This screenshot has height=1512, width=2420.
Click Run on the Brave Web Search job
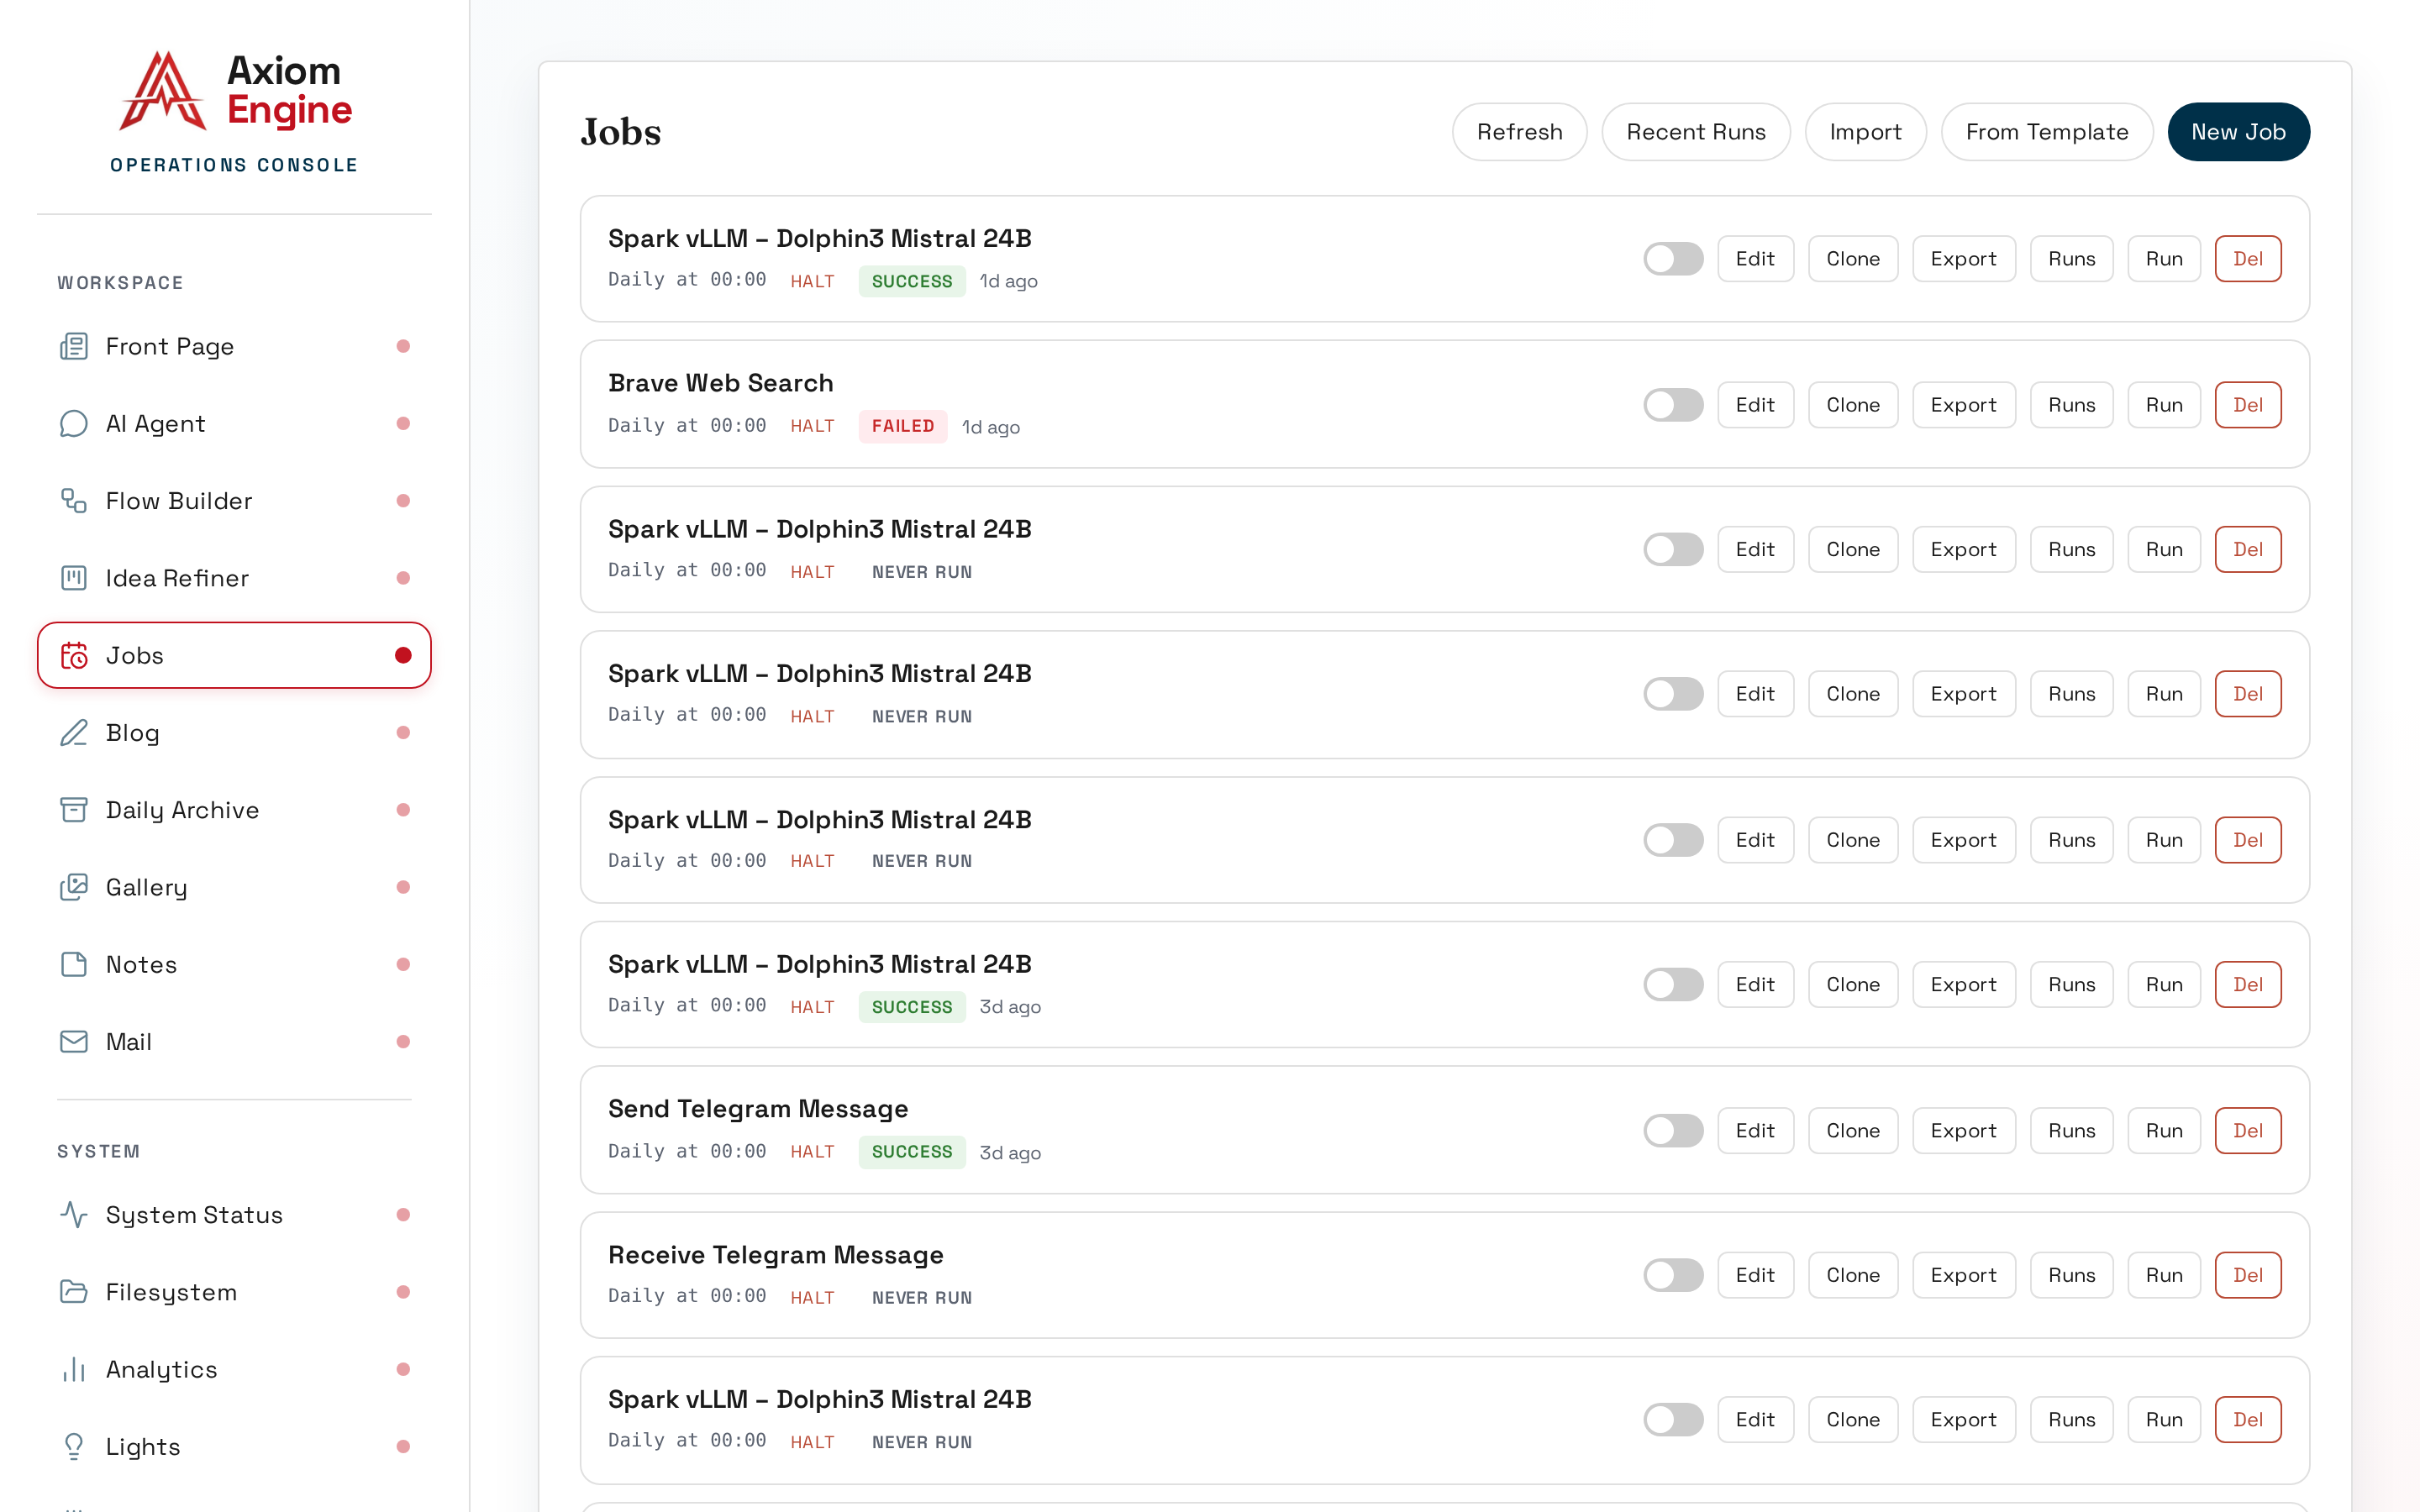tap(2164, 405)
